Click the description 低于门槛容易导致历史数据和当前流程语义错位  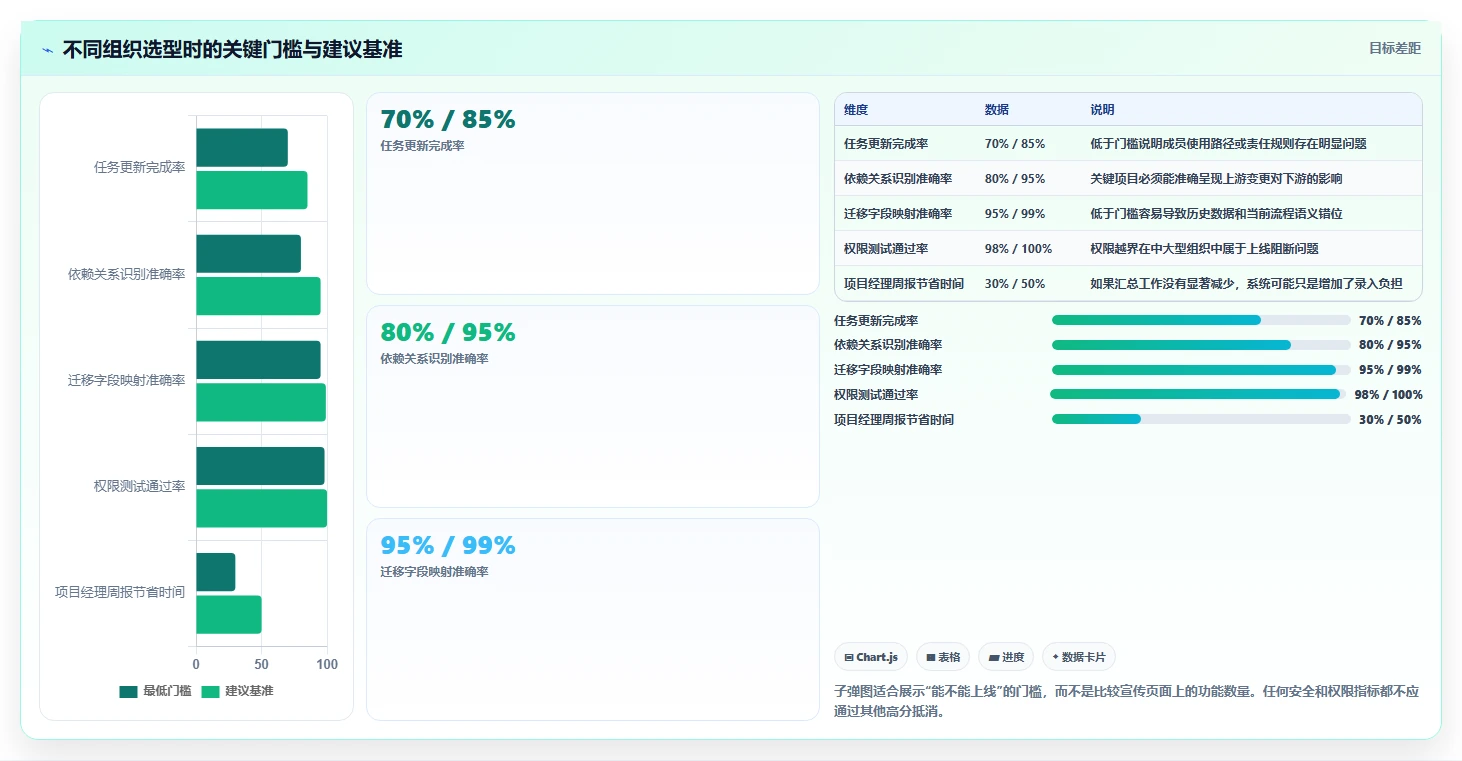point(1217,214)
